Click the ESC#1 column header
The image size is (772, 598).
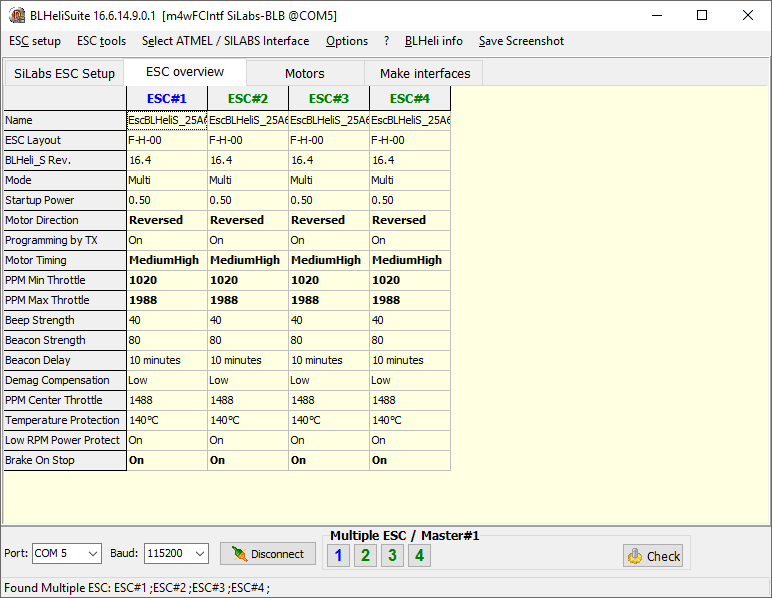coord(167,98)
